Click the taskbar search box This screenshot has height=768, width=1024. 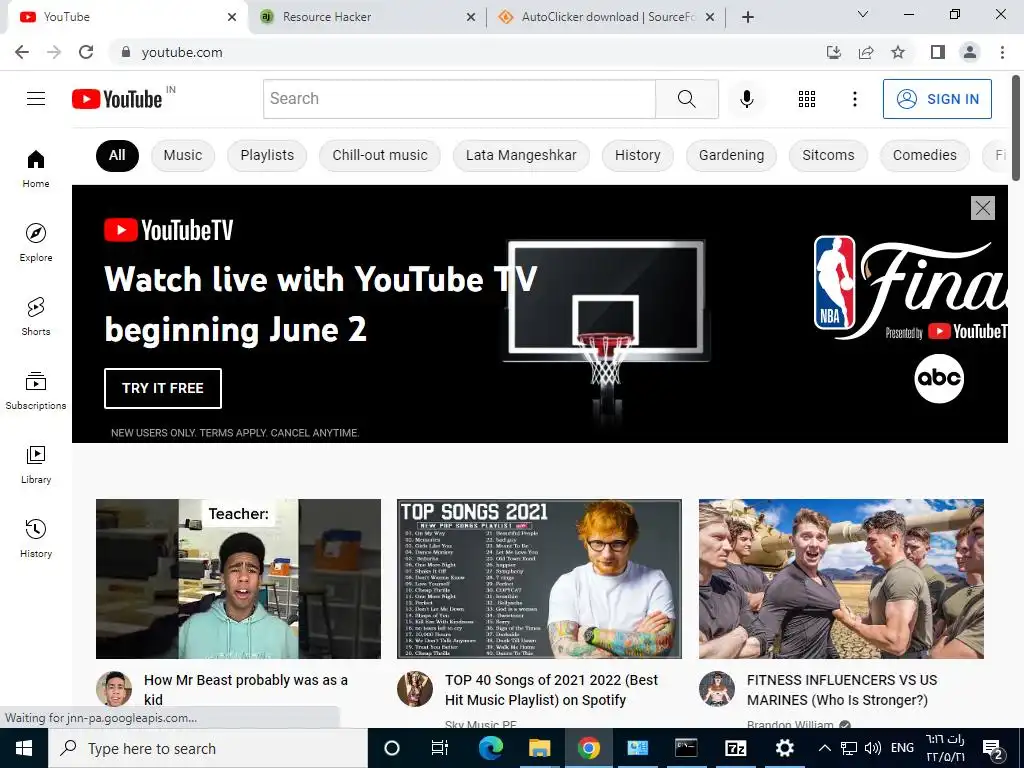pos(208,748)
